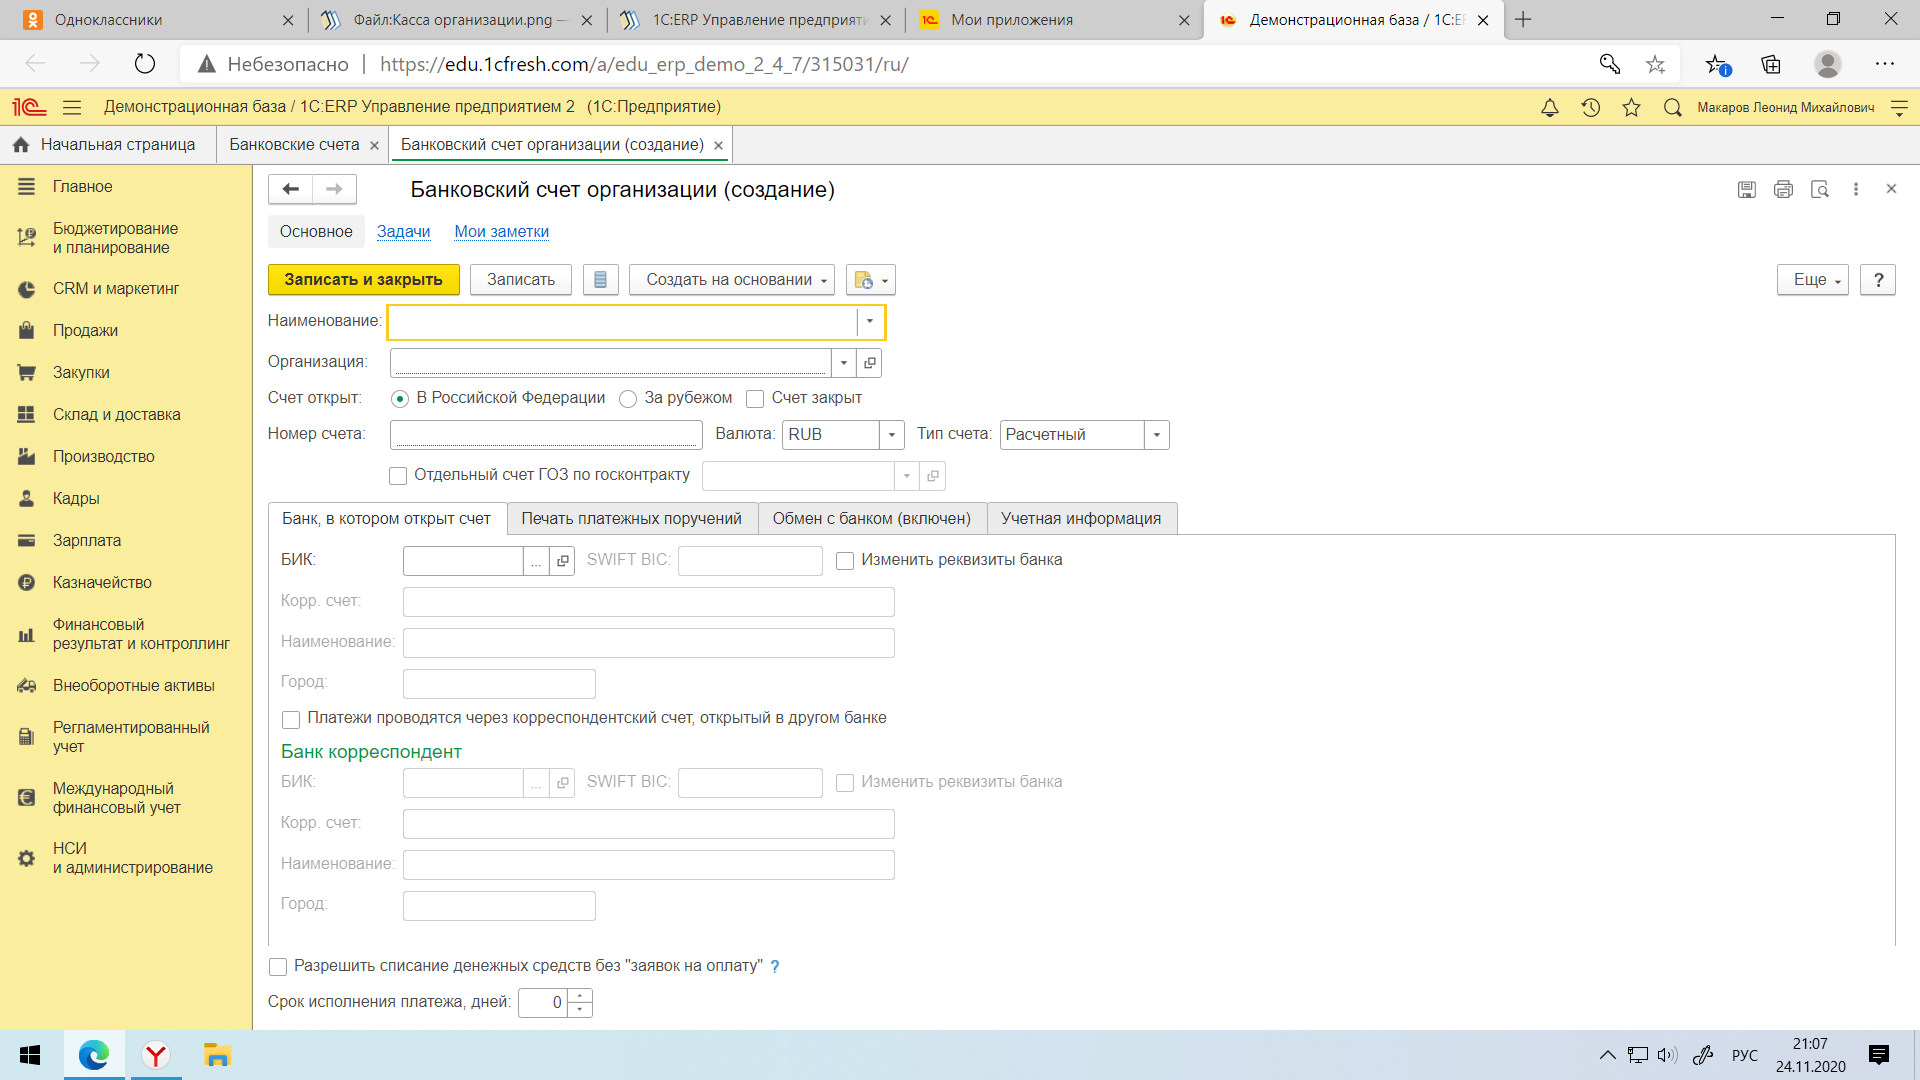
Task: Click help question mark next to списание
Action: point(775,967)
